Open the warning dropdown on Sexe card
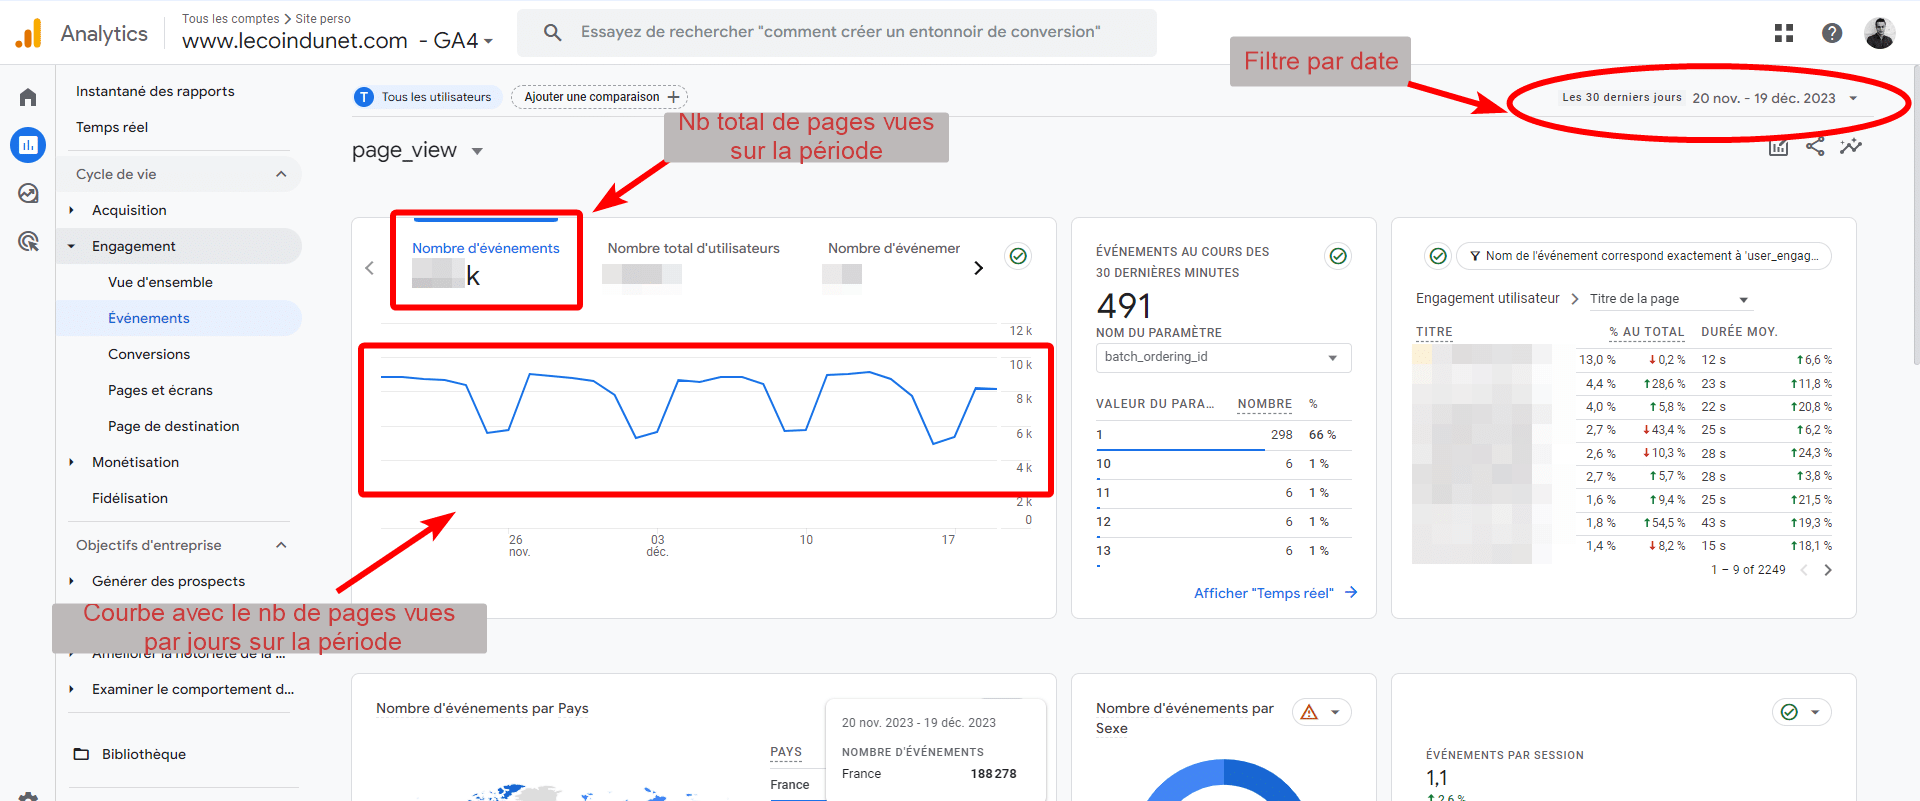This screenshot has height=801, width=1920. click(x=1322, y=712)
